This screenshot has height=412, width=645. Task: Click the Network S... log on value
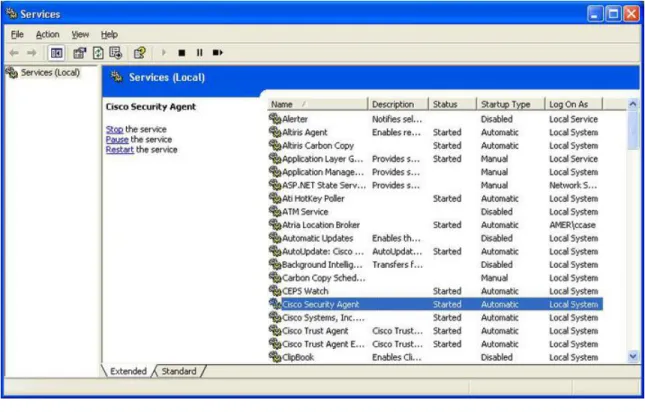coord(573,185)
